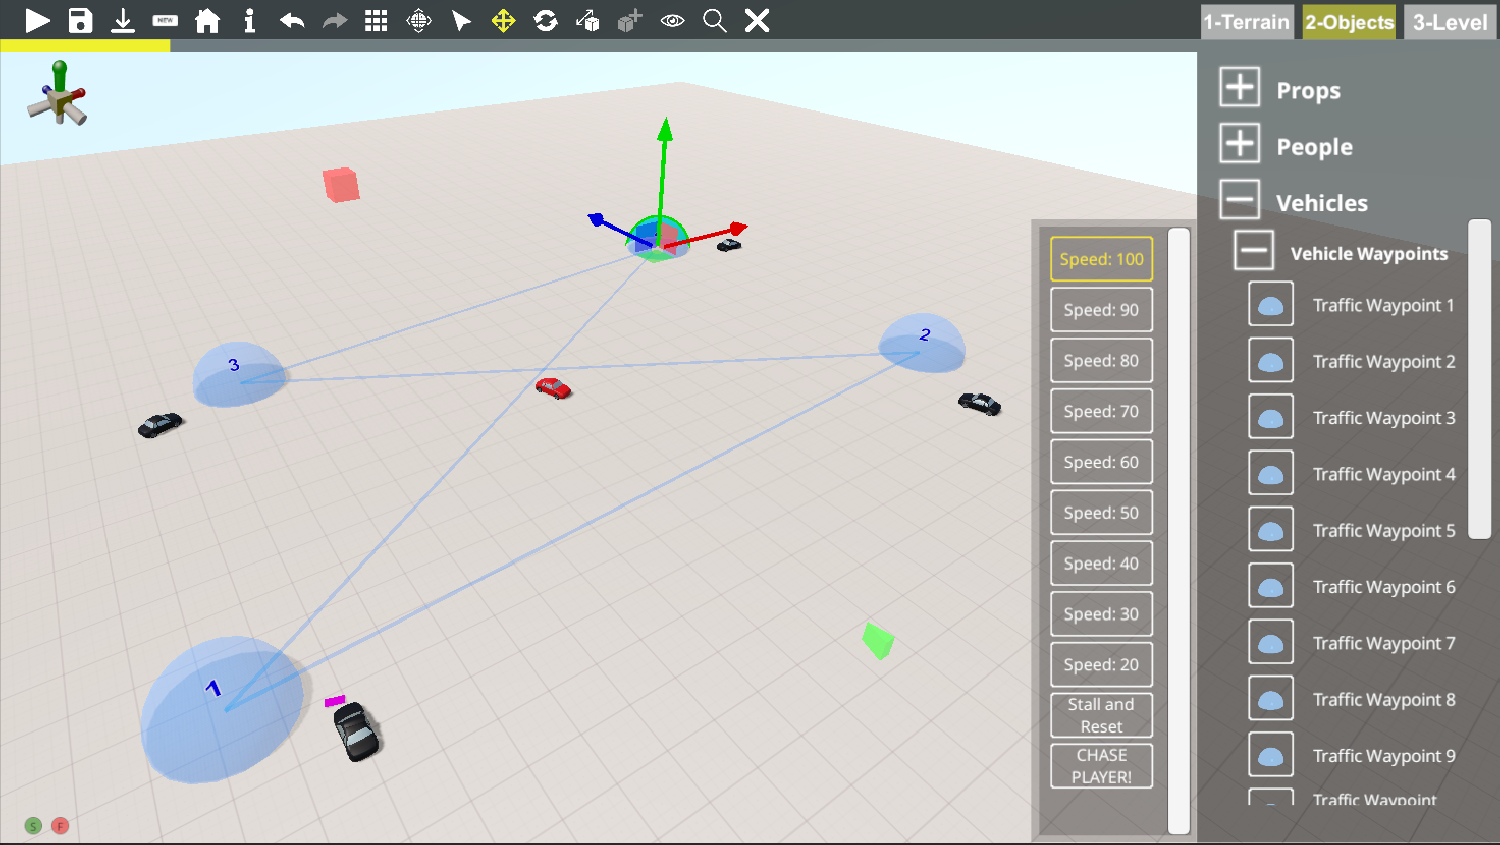Set waypoint speed to 70

1101,411
